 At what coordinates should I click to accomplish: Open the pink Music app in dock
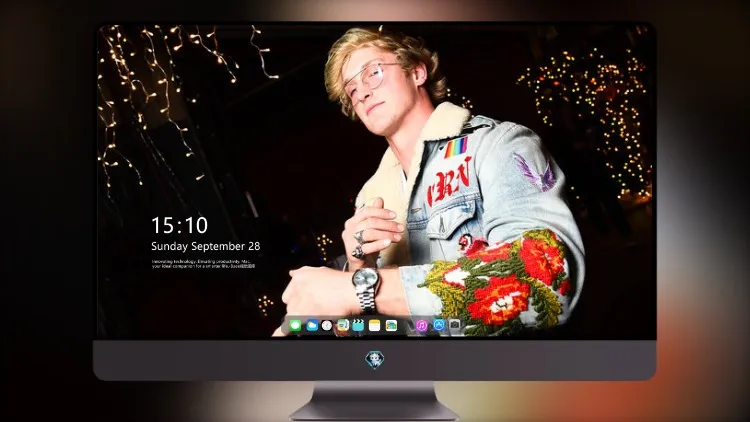click(422, 326)
